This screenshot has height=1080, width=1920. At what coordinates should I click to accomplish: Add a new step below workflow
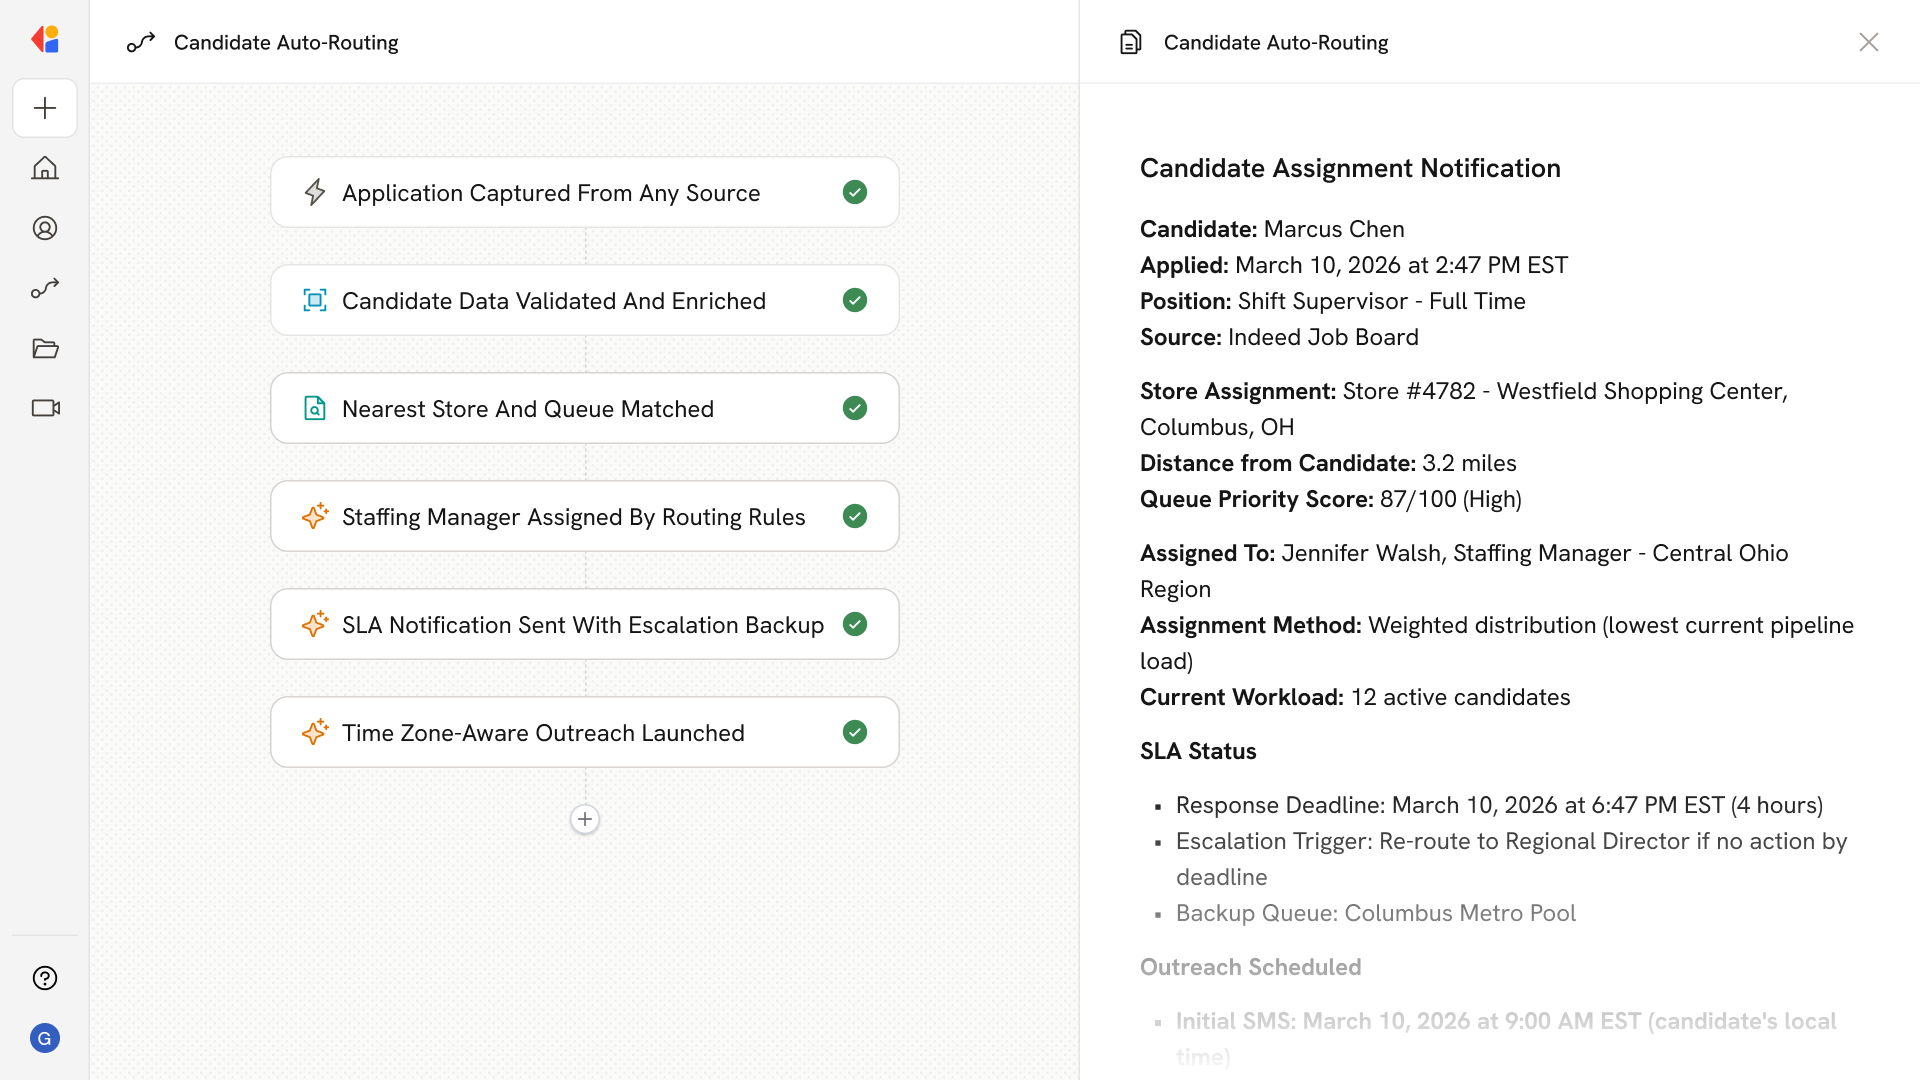click(585, 819)
